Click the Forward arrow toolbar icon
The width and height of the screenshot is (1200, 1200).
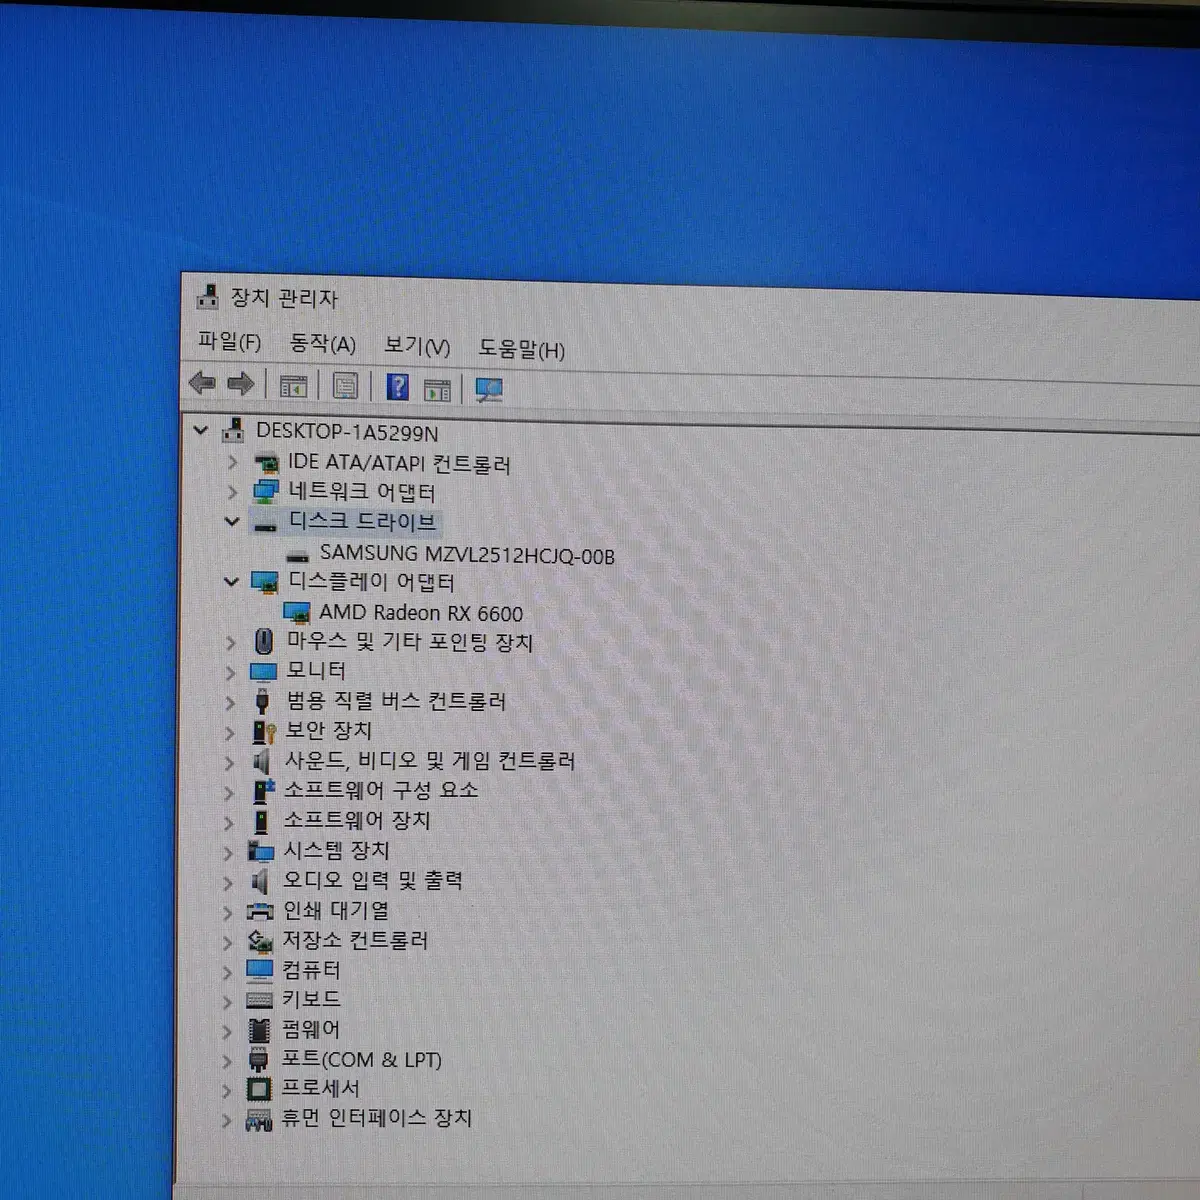241,384
